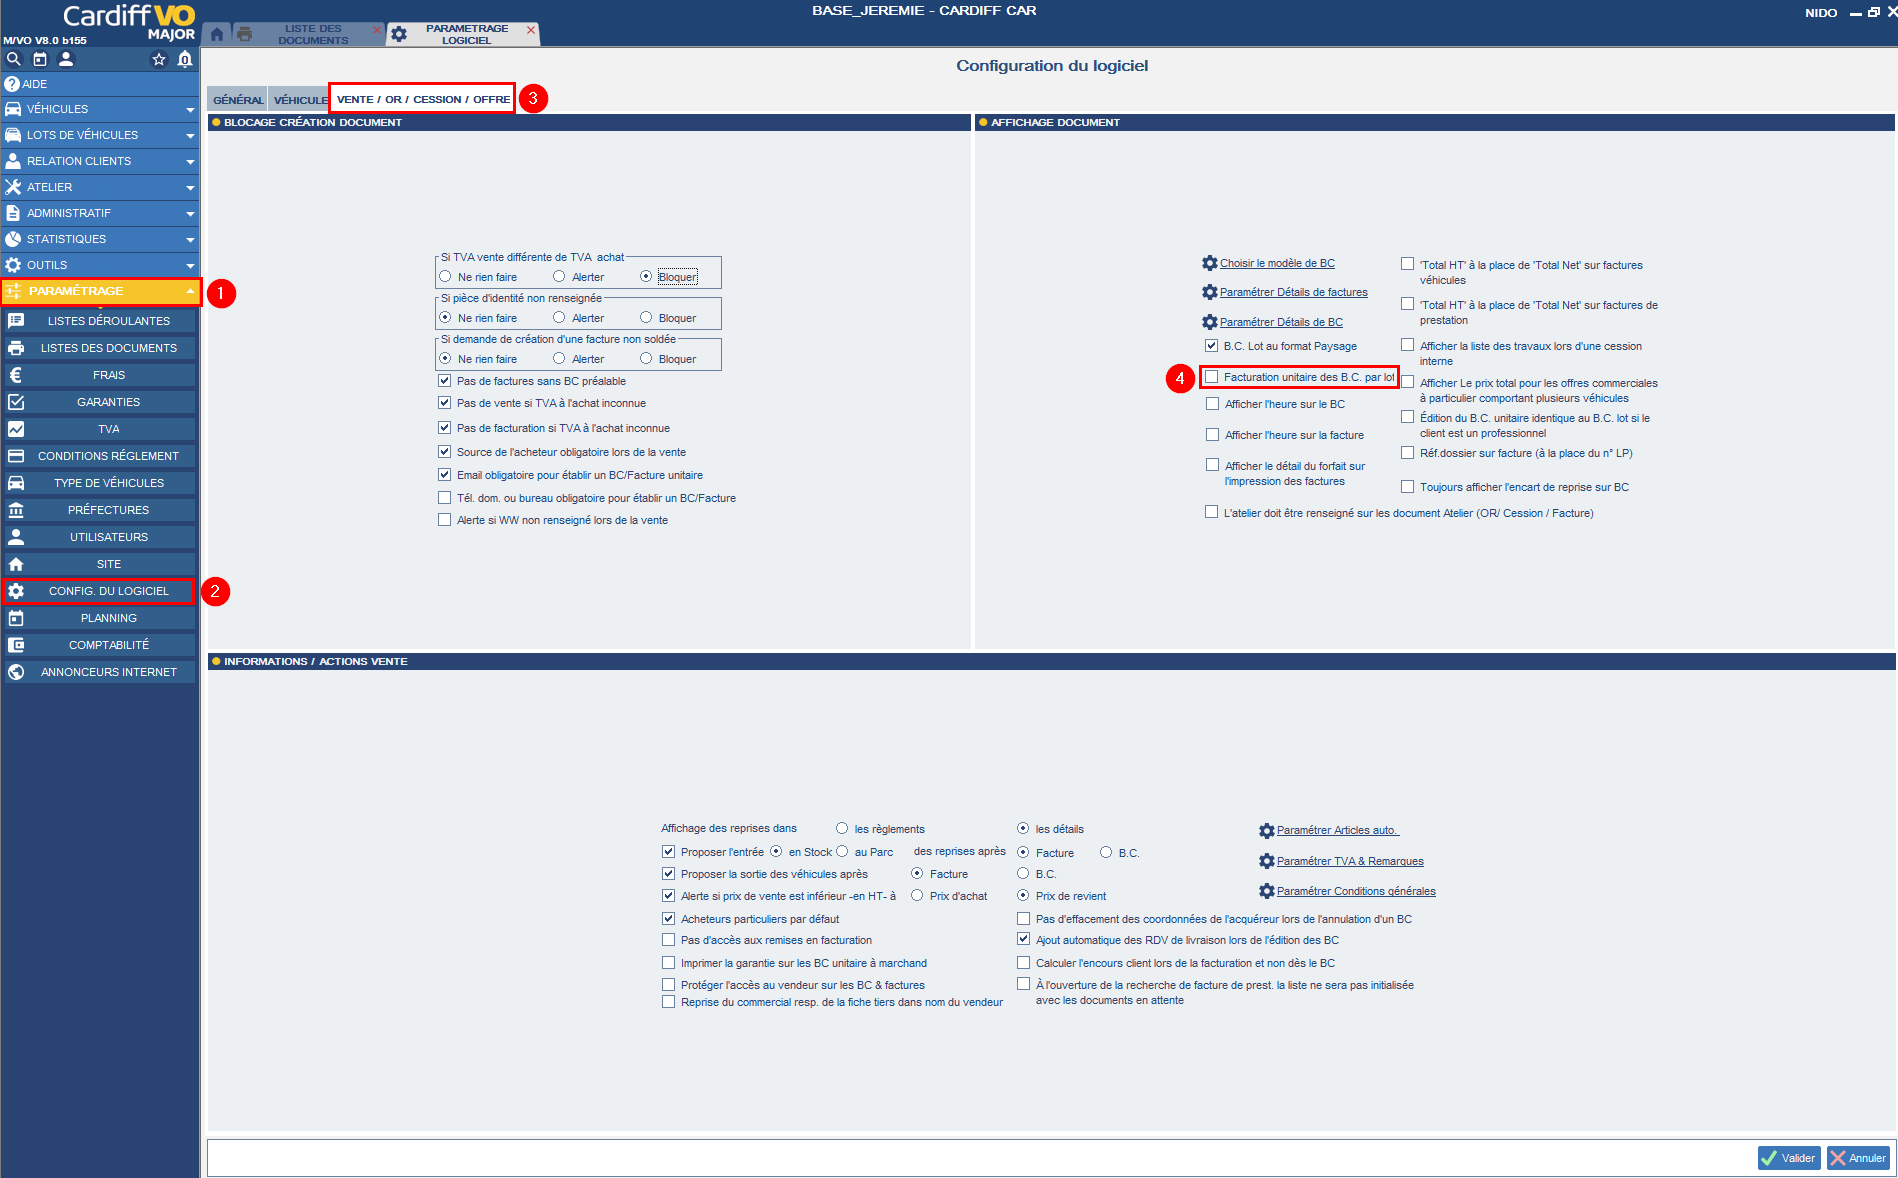The height and width of the screenshot is (1178, 1898).
Task: Click the TVA chart icon
Action: 16,429
